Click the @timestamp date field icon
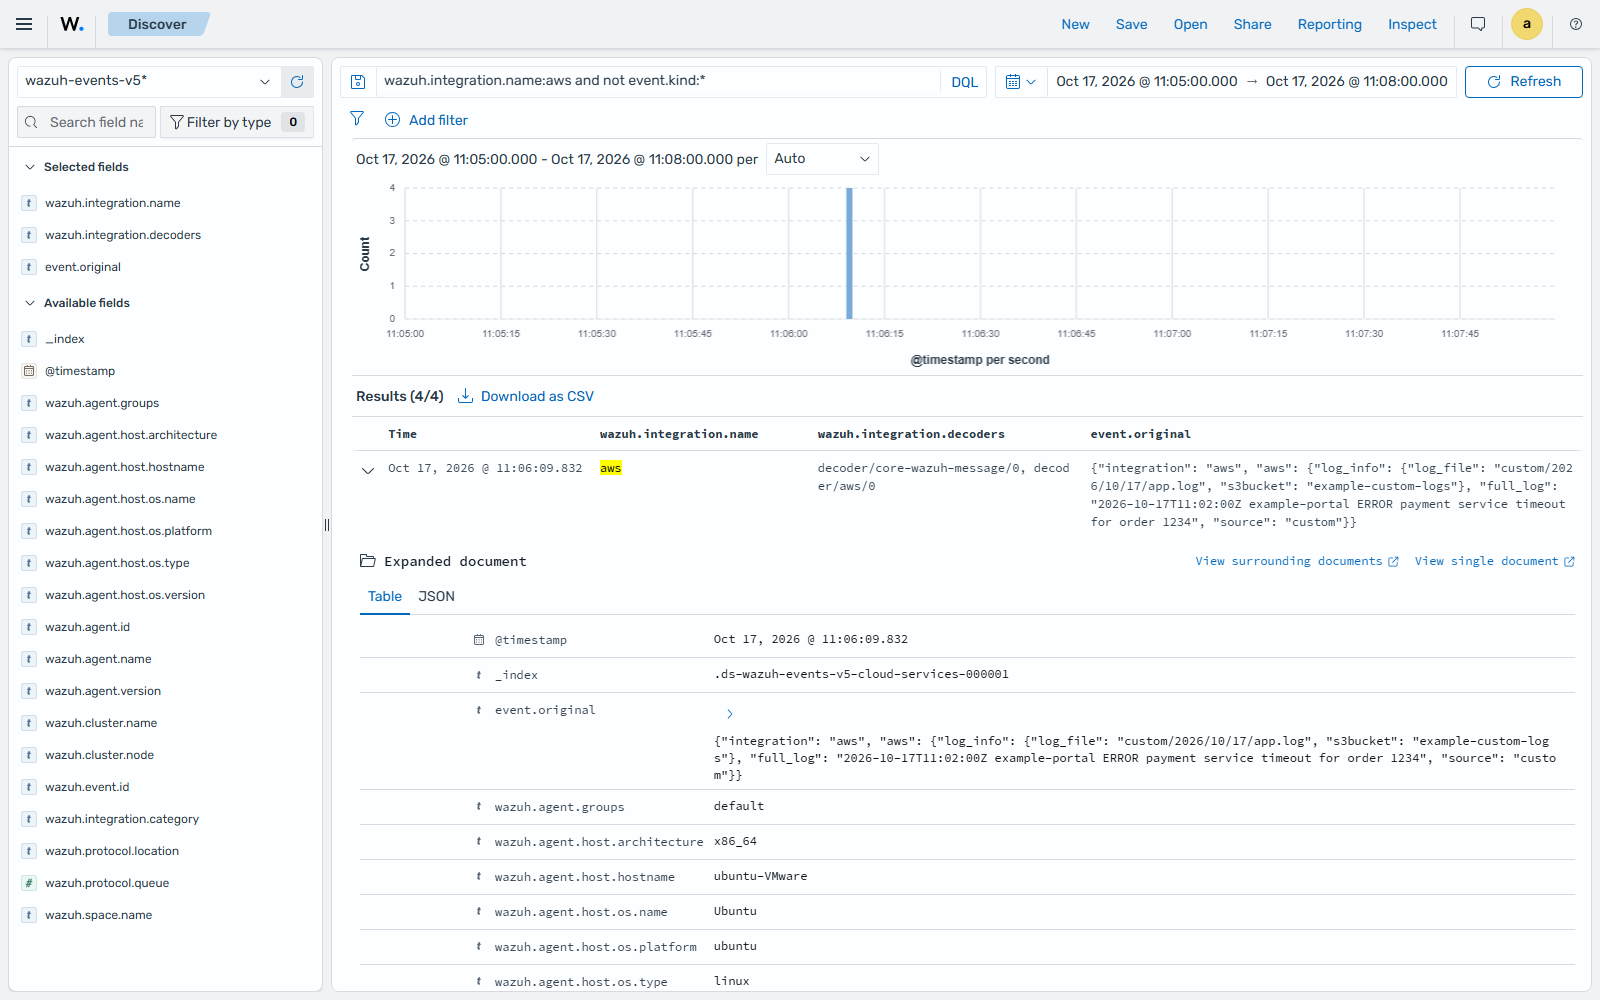This screenshot has height=1000, width=1600. [29, 371]
